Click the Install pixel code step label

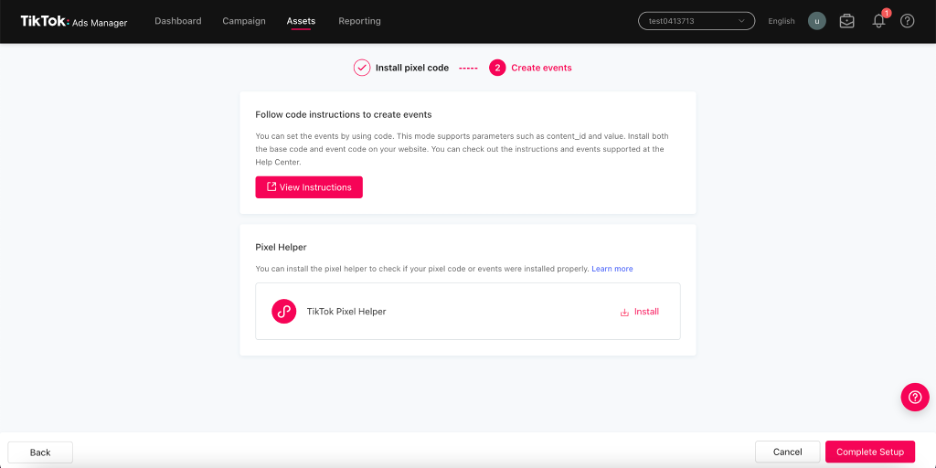coord(412,68)
